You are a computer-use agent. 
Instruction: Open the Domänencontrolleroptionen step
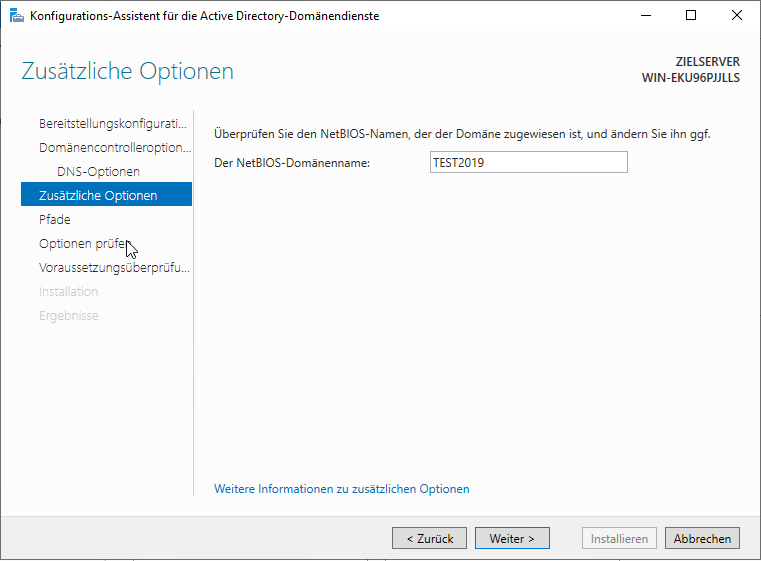click(115, 148)
